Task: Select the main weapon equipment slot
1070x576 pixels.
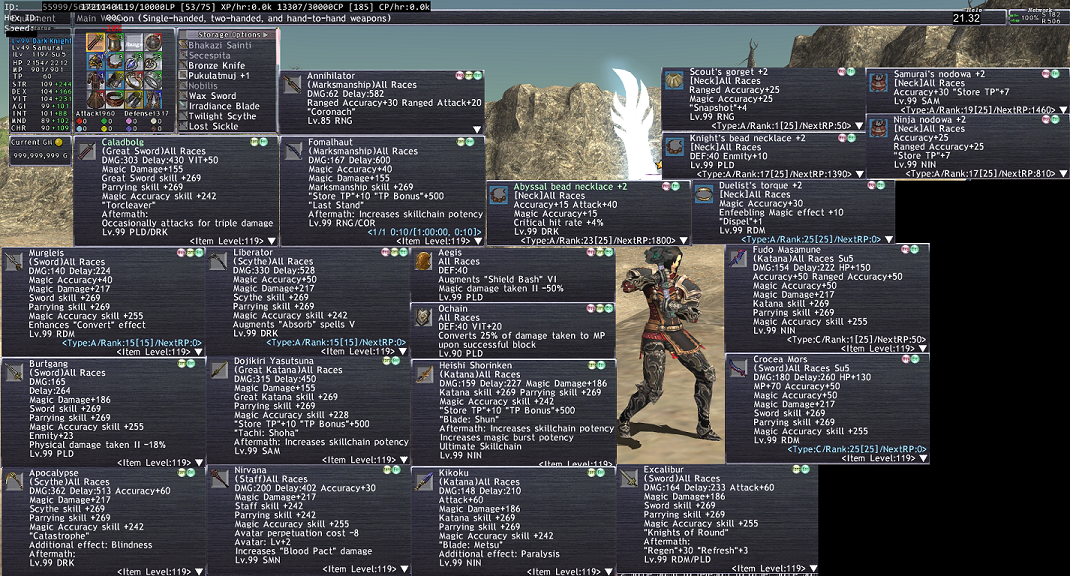Action: [x=96, y=42]
